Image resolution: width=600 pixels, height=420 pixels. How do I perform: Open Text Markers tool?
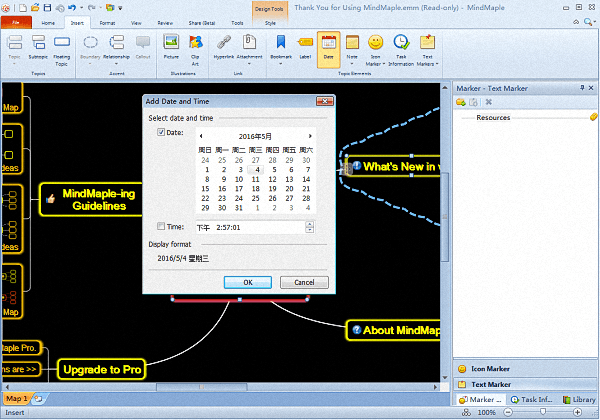point(427,50)
